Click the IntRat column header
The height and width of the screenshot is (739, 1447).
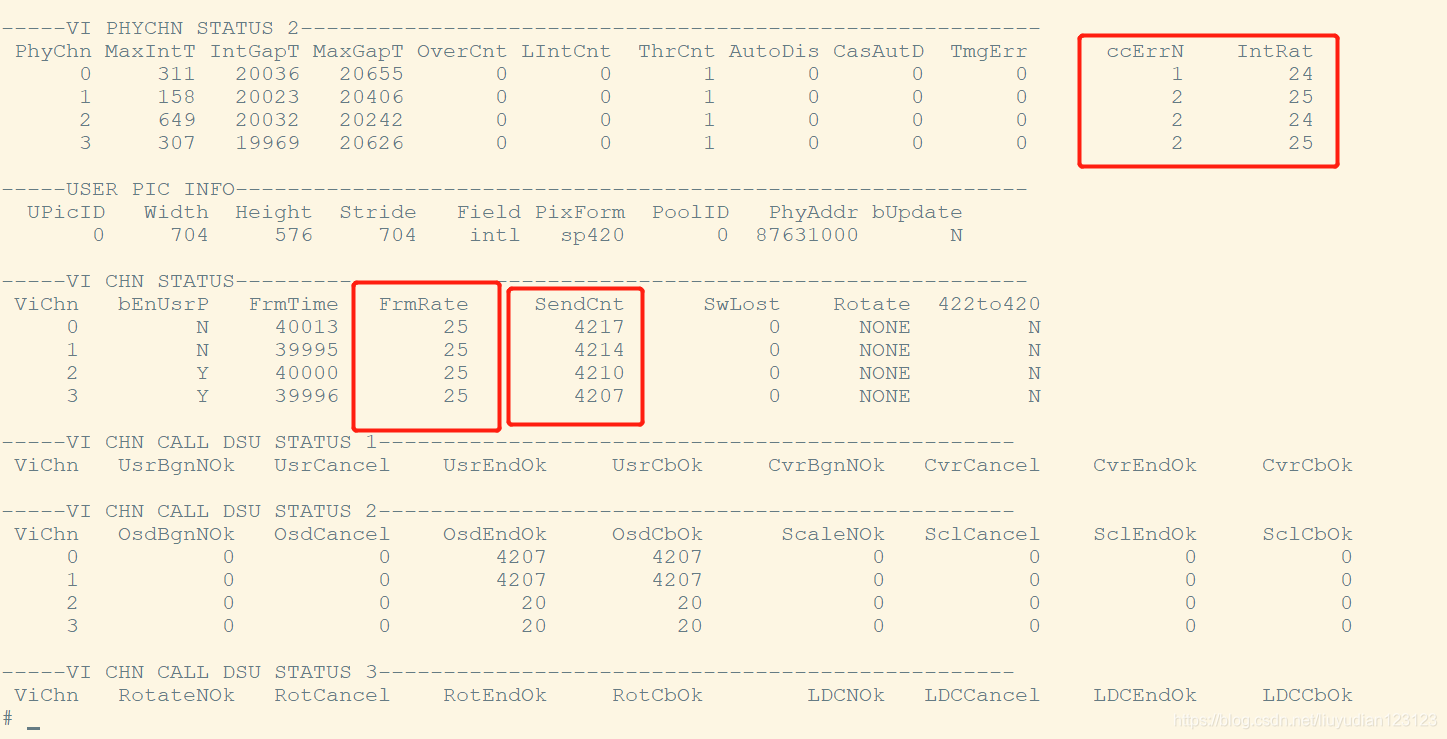pos(1275,51)
